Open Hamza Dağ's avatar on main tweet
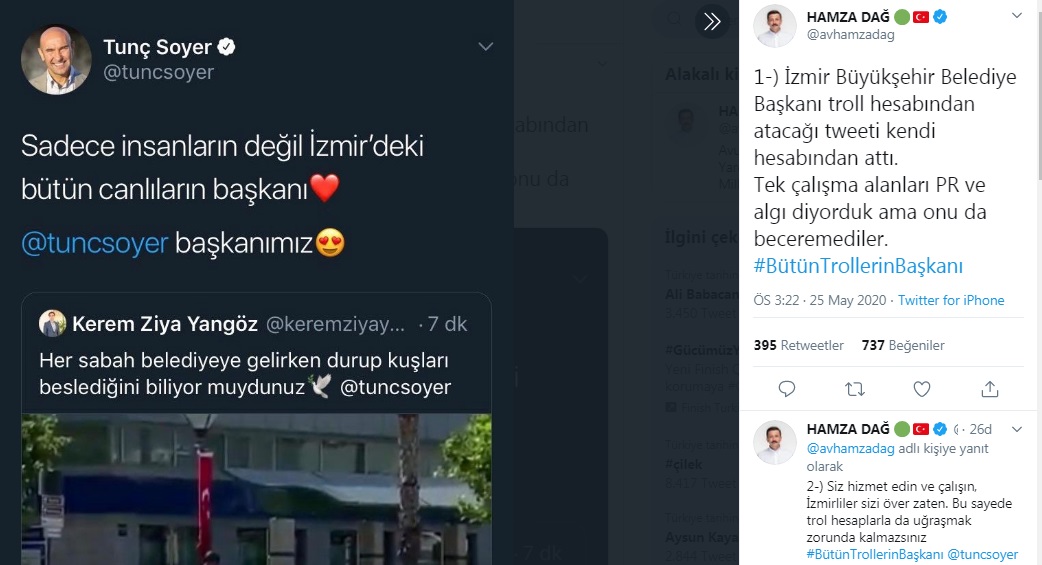This screenshot has width=1042, height=565. [x=775, y=26]
